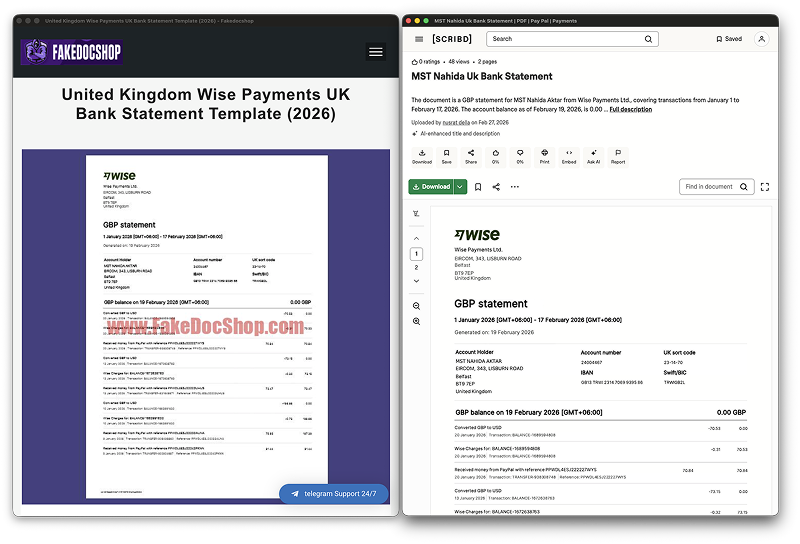
Task: Click the Report flag tile
Action: click(618, 156)
